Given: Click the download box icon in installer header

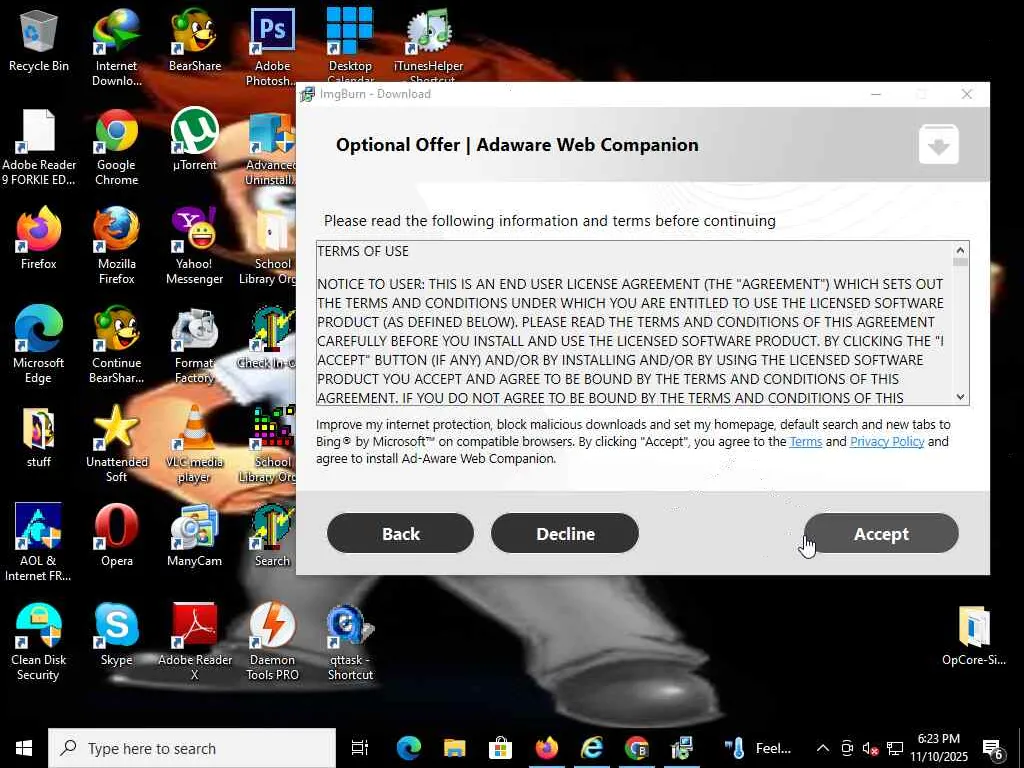Looking at the screenshot, I should pyautogui.click(x=938, y=144).
